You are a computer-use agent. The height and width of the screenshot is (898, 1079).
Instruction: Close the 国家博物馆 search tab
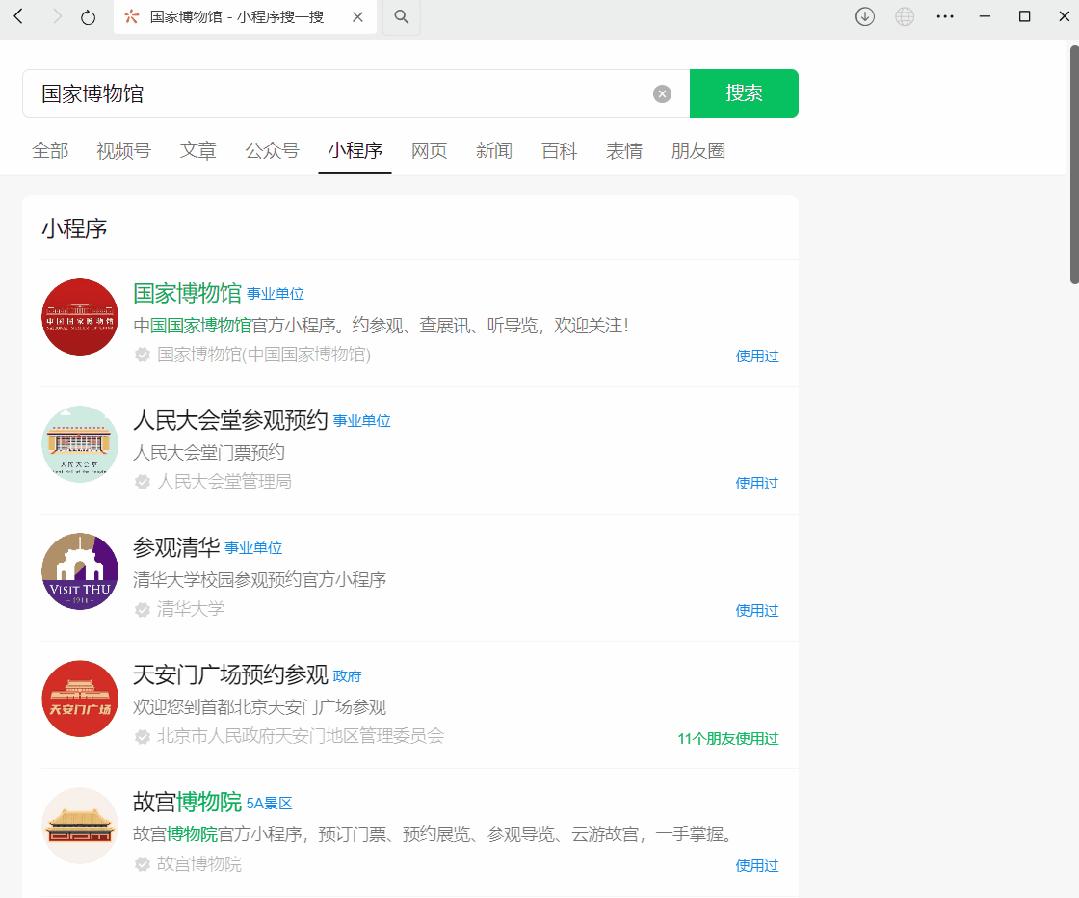(x=358, y=17)
